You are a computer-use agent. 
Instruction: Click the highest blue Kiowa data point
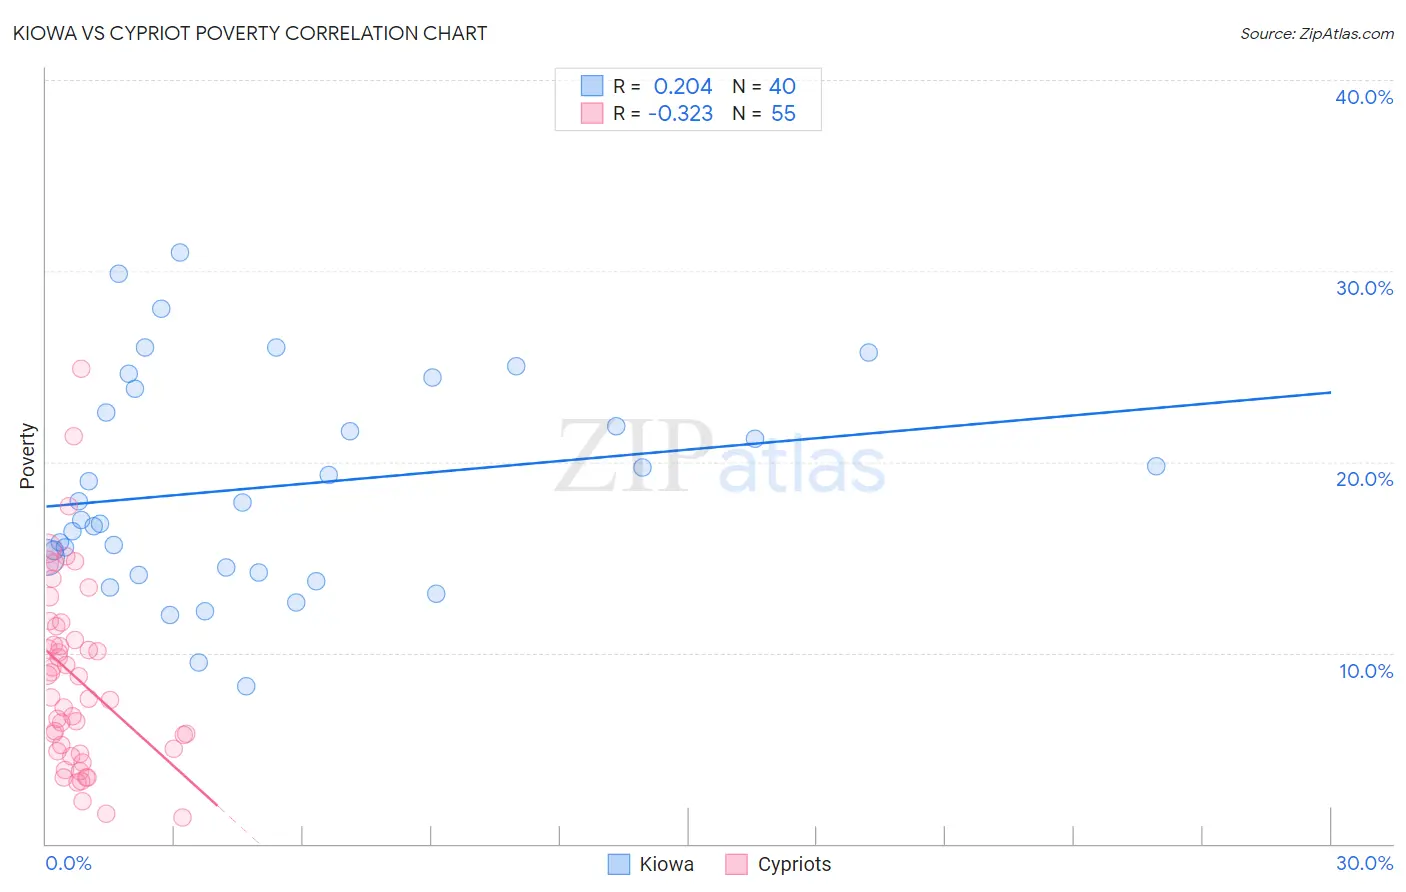click(180, 252)
